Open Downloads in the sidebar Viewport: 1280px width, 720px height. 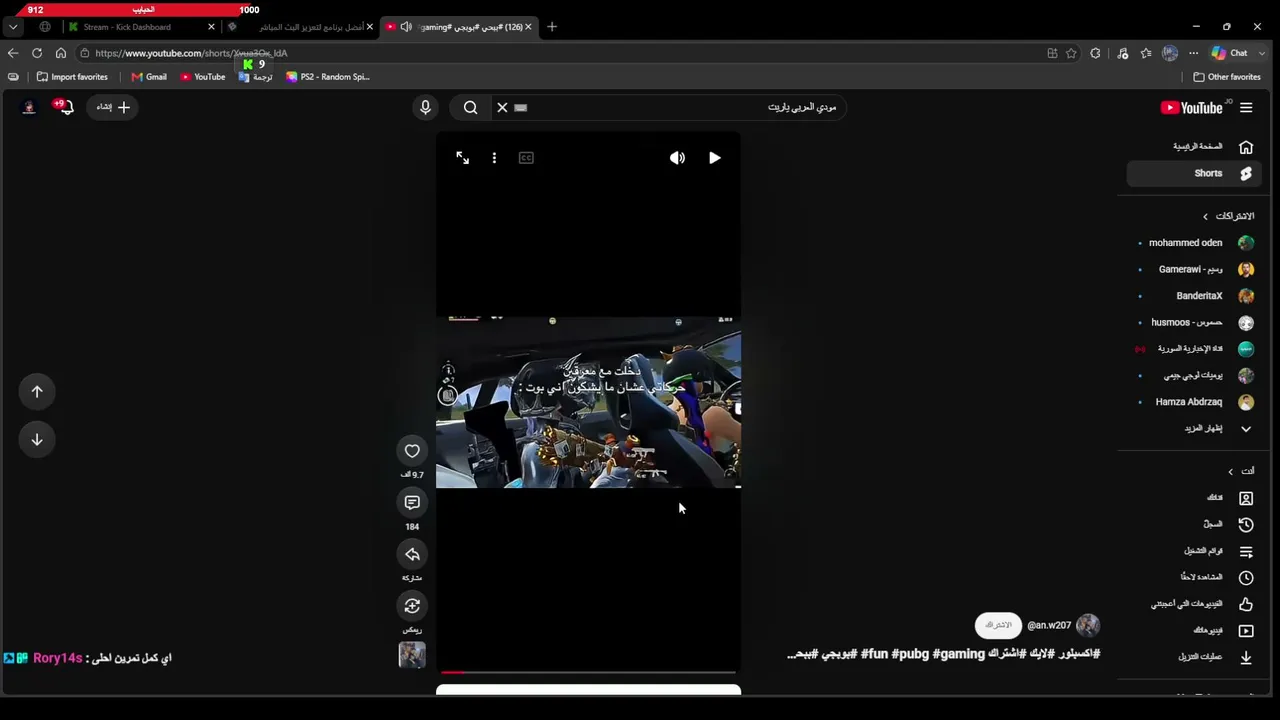(x=1194, y=657)
